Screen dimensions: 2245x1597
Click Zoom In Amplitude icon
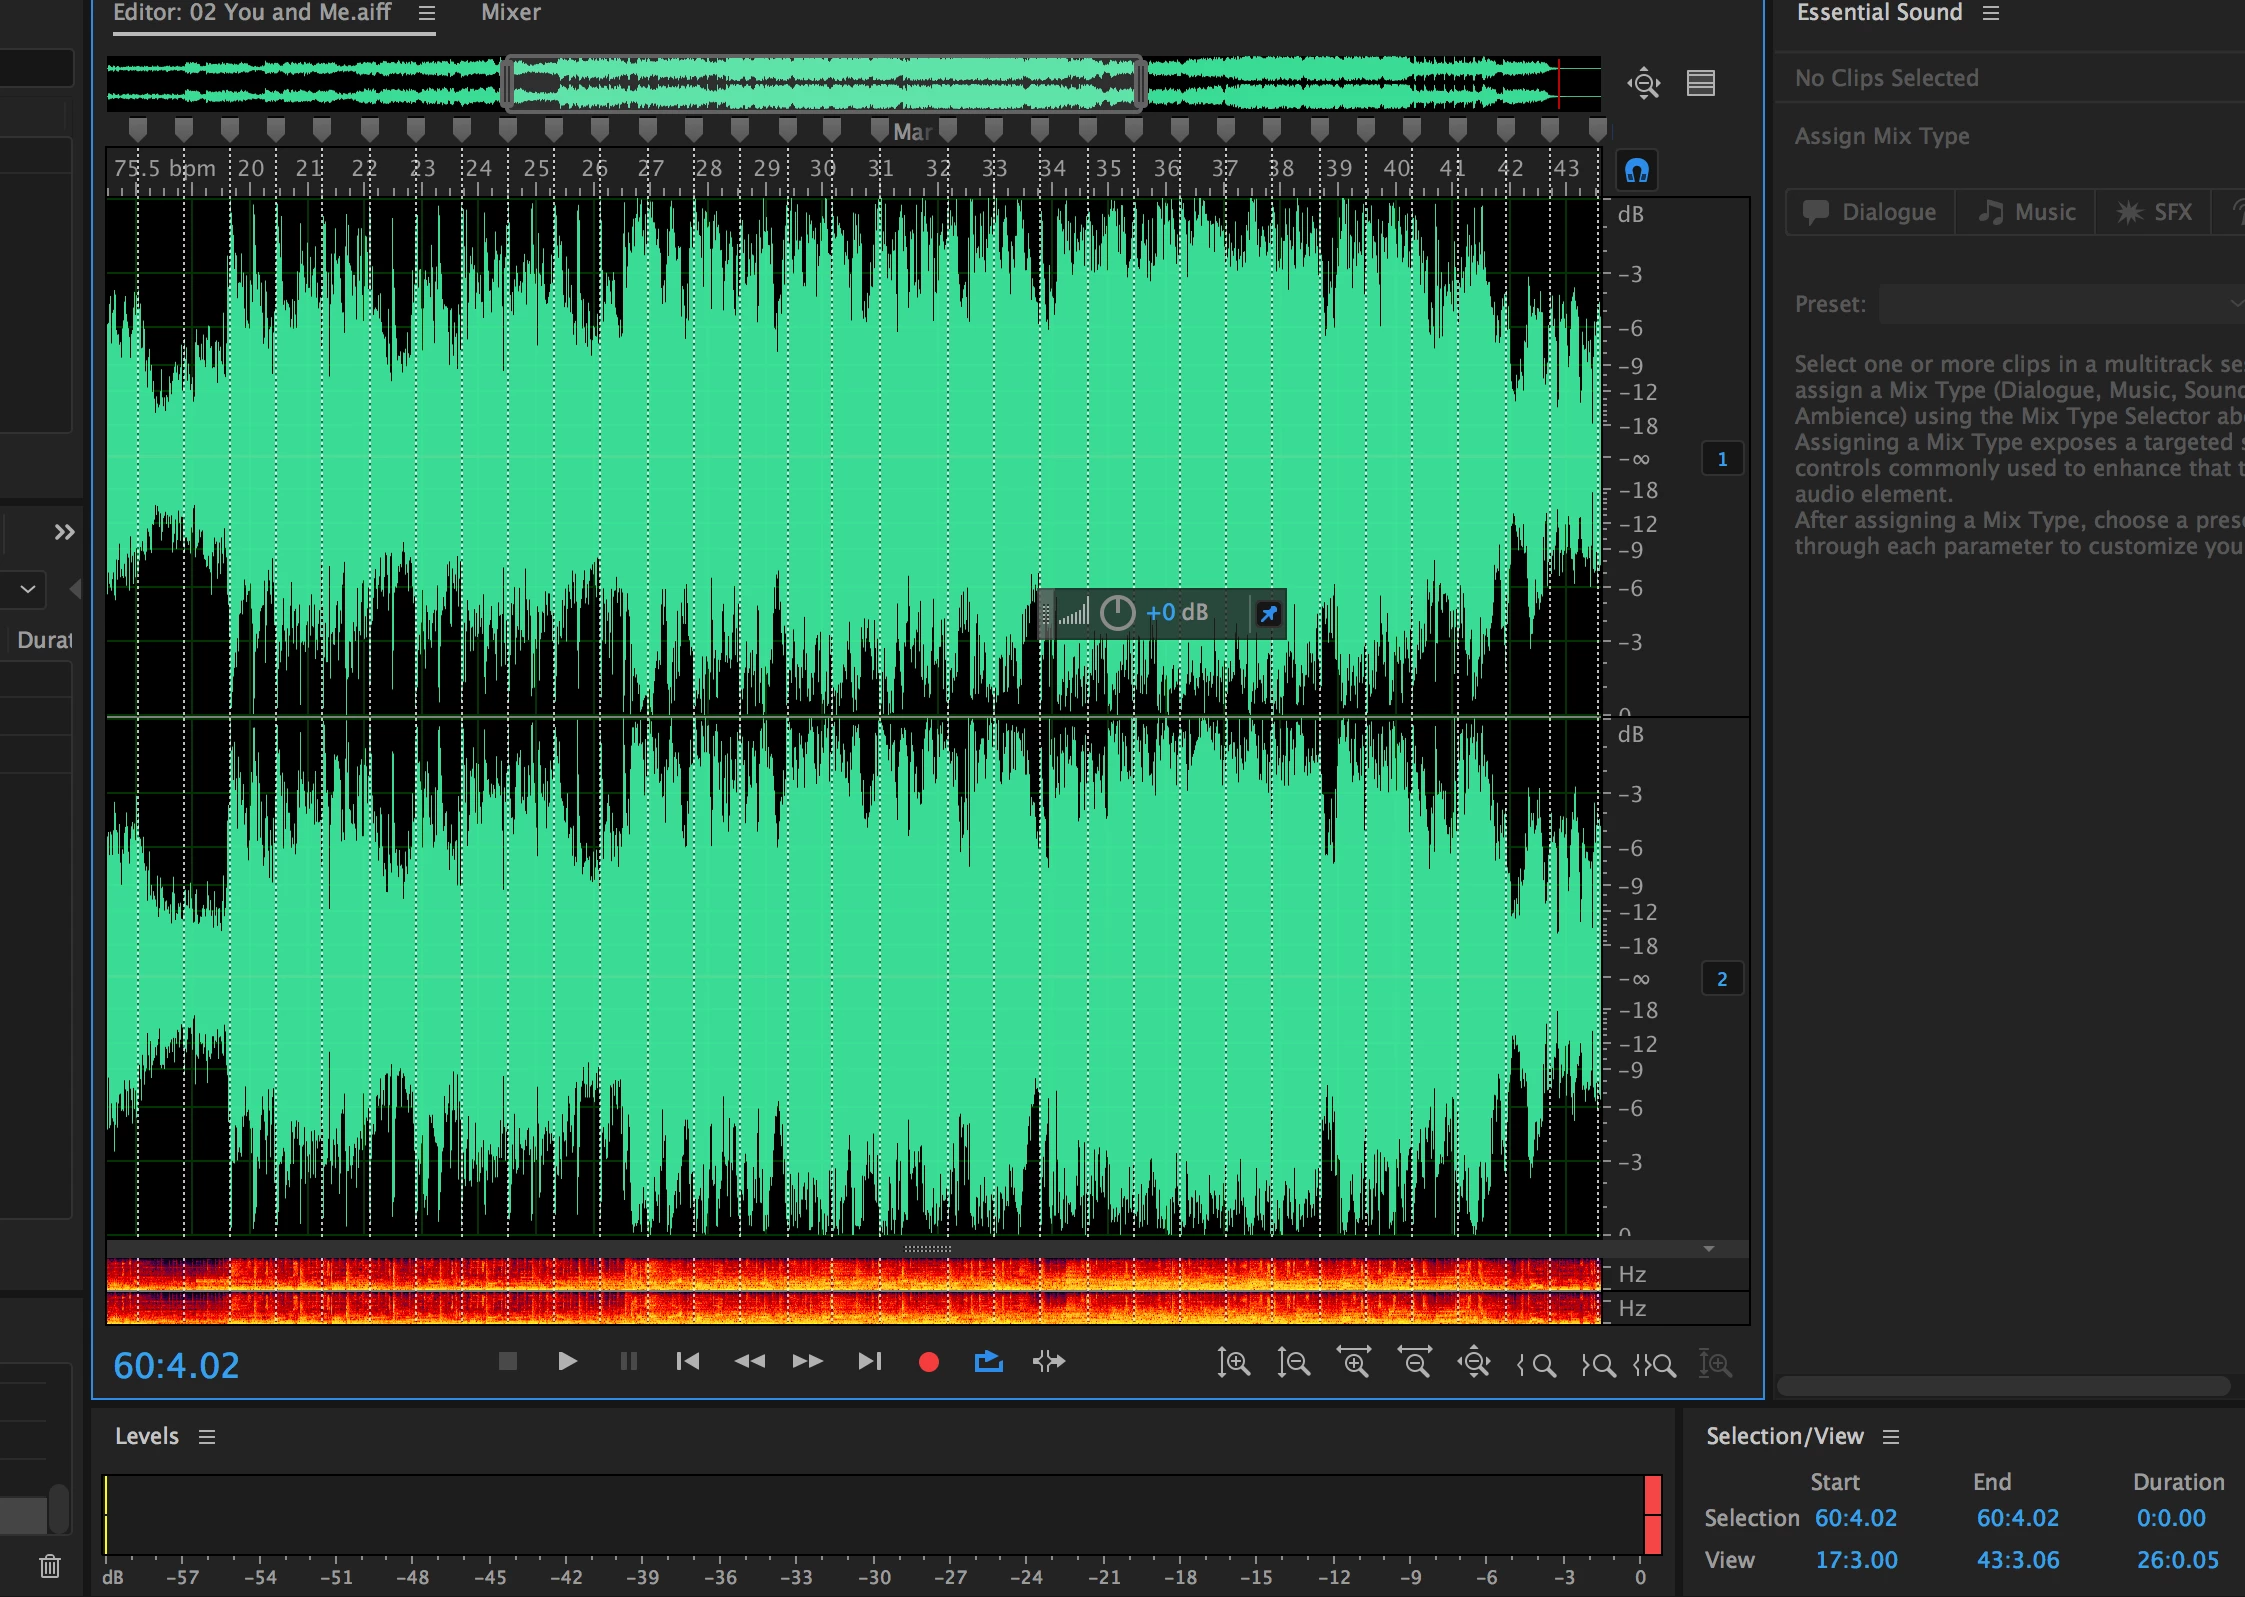click(1233, 1363)
